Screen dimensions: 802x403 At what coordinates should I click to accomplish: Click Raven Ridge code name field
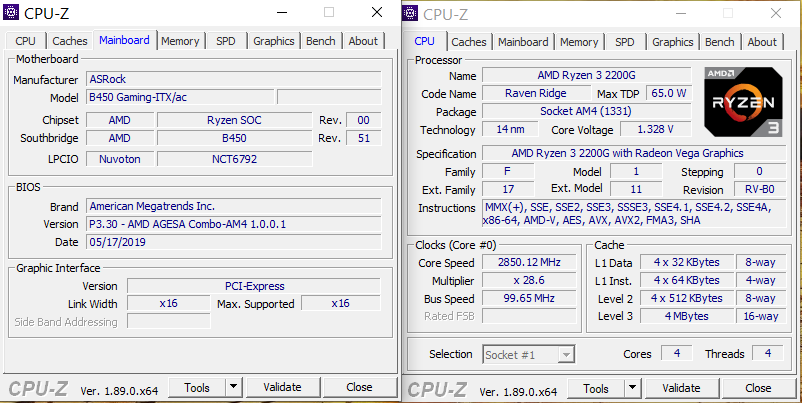click(536, 93)
